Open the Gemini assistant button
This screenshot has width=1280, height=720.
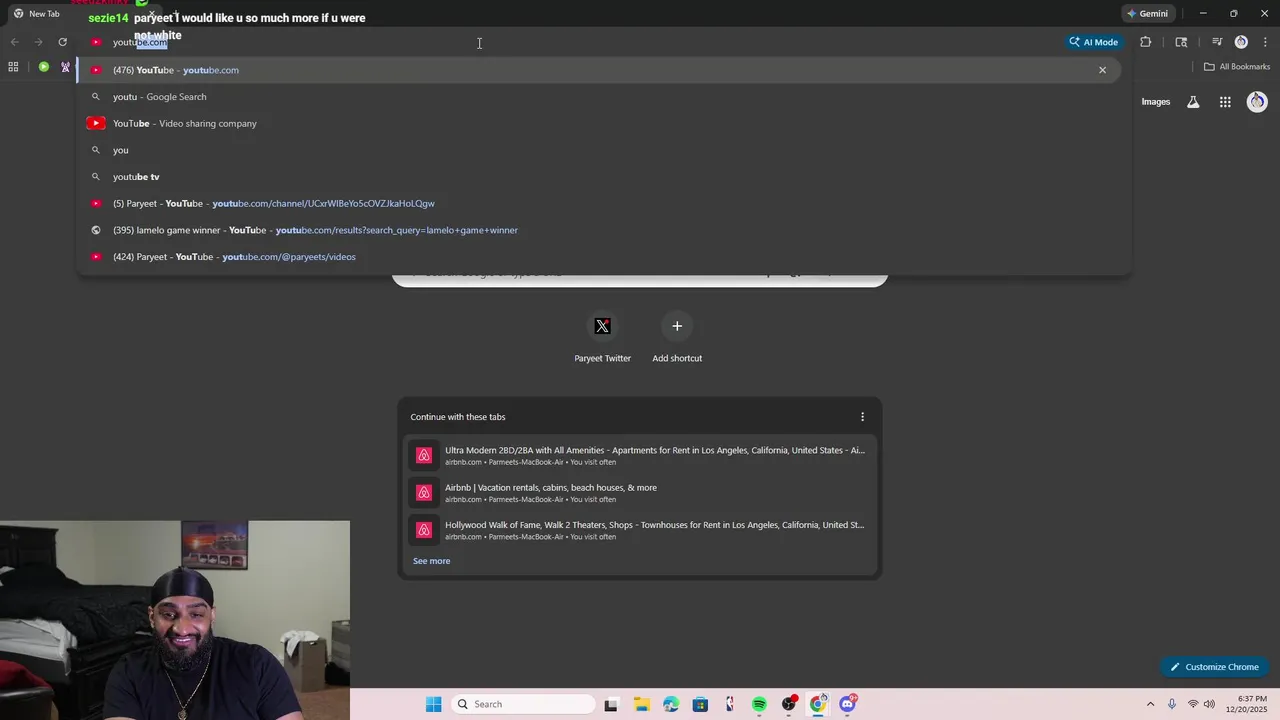pos(1146,14)
